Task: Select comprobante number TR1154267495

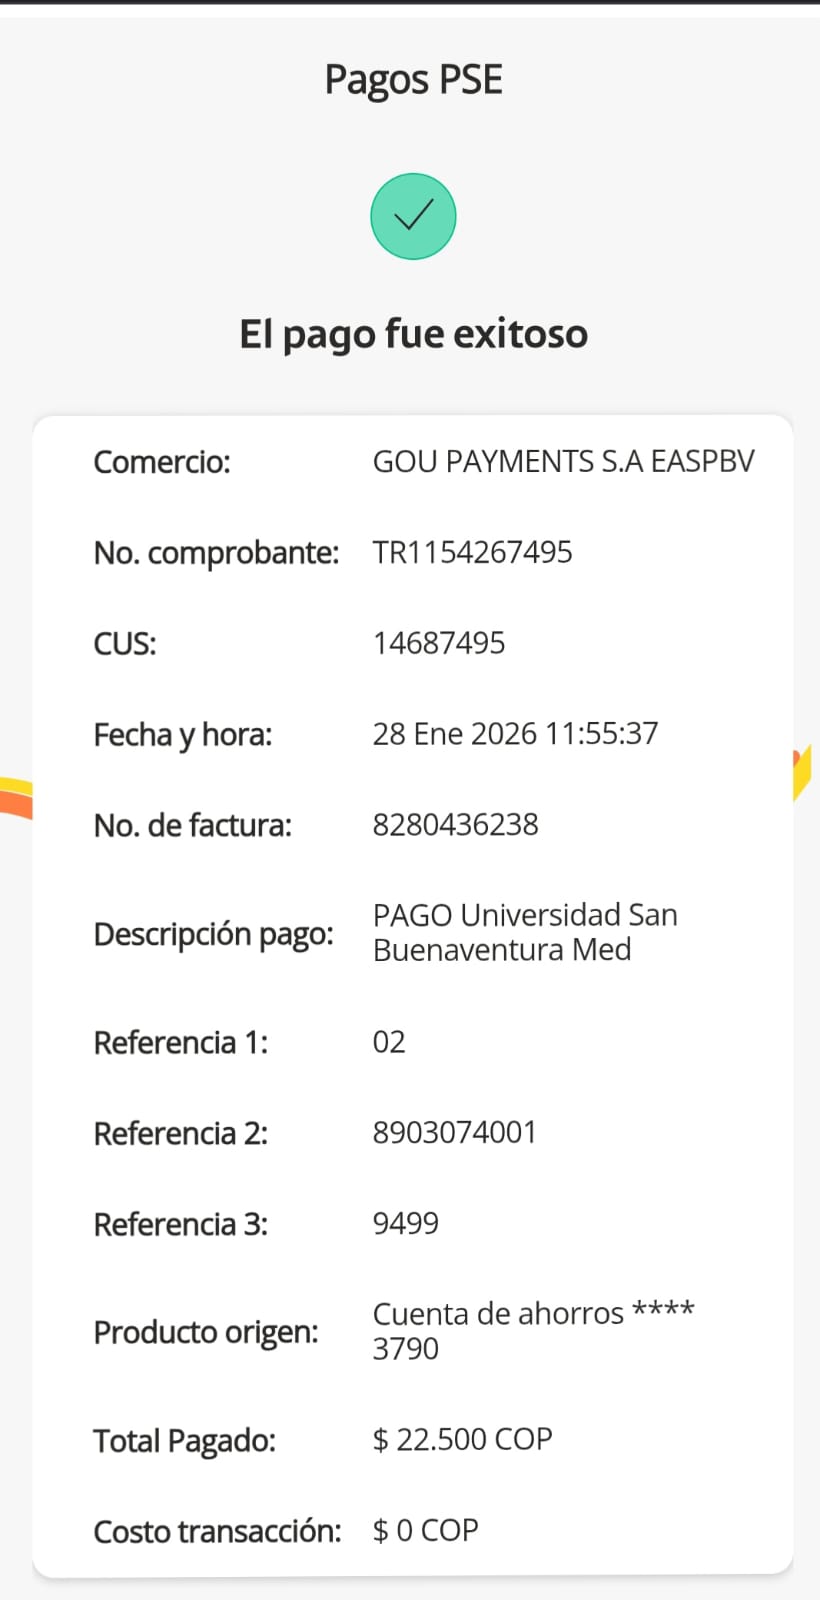Action: pyautogui.click(x=472, y=552)
